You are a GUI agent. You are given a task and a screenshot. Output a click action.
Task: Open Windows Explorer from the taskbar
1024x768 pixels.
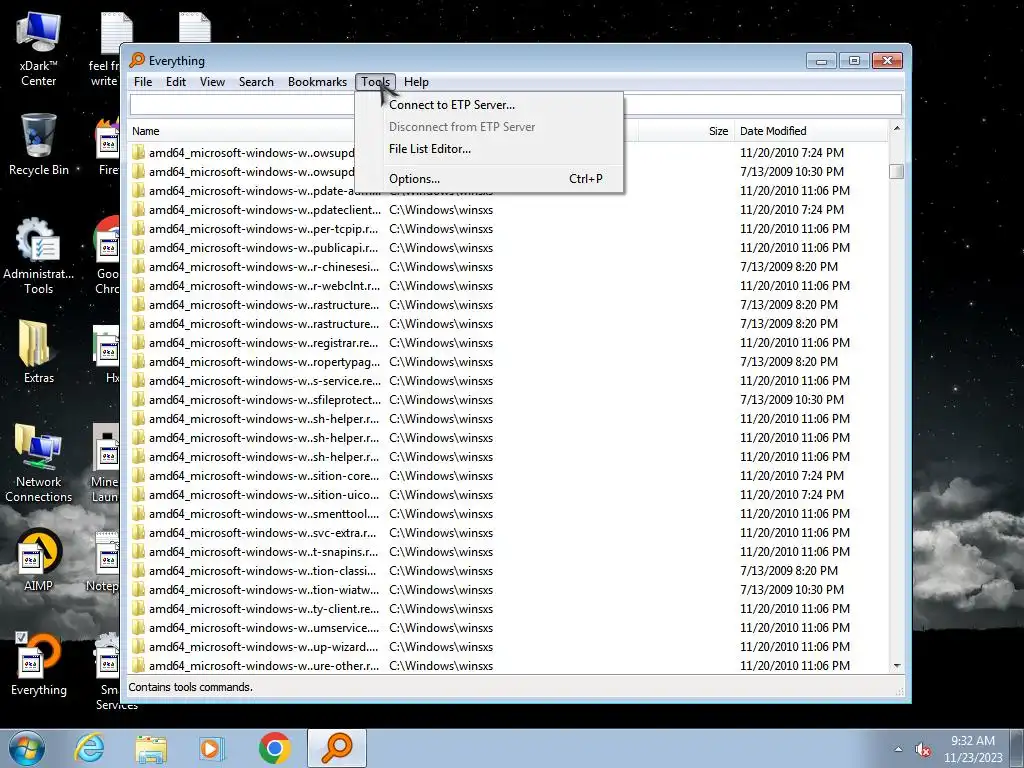click(x=151, y=748)
